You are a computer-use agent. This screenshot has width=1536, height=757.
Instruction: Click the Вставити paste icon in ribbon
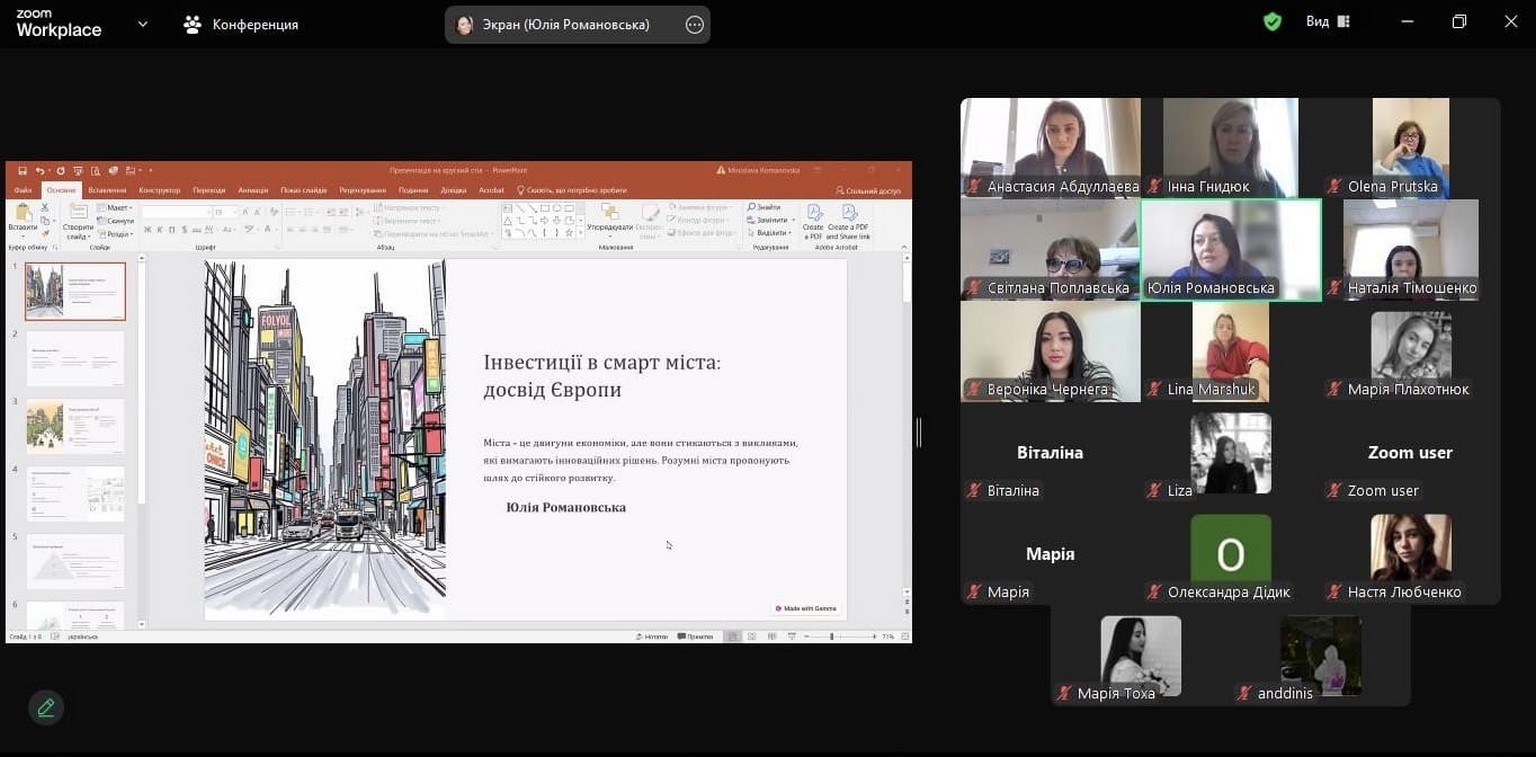pyautogui.click(x=23, y=214)
